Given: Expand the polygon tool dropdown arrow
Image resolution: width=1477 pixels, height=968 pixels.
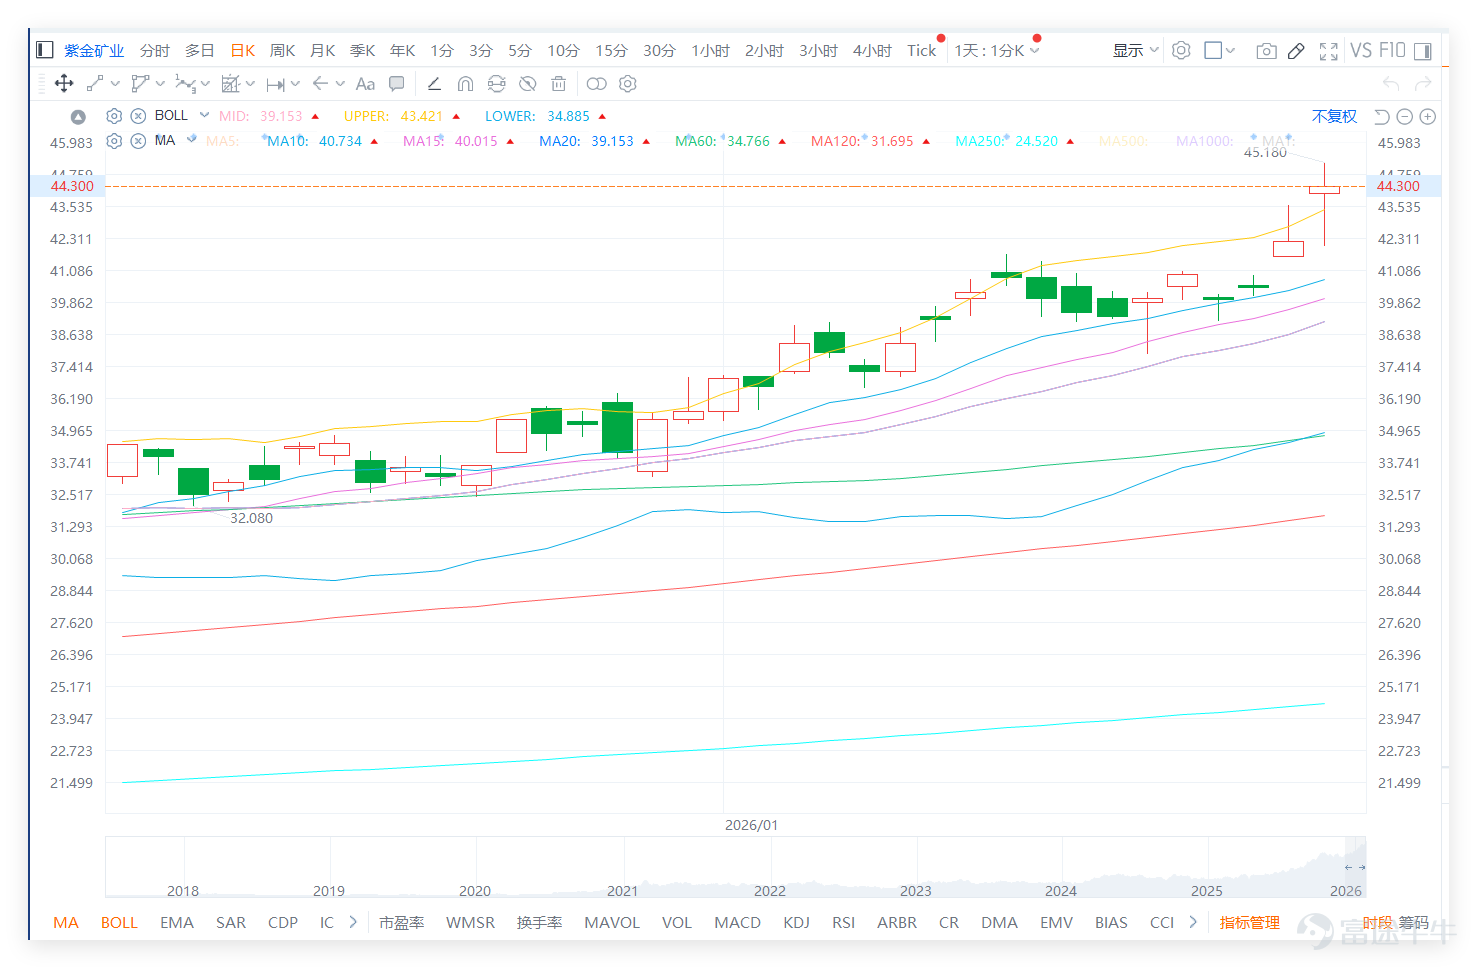Looking at the screenshot, I should click(160, 84).
